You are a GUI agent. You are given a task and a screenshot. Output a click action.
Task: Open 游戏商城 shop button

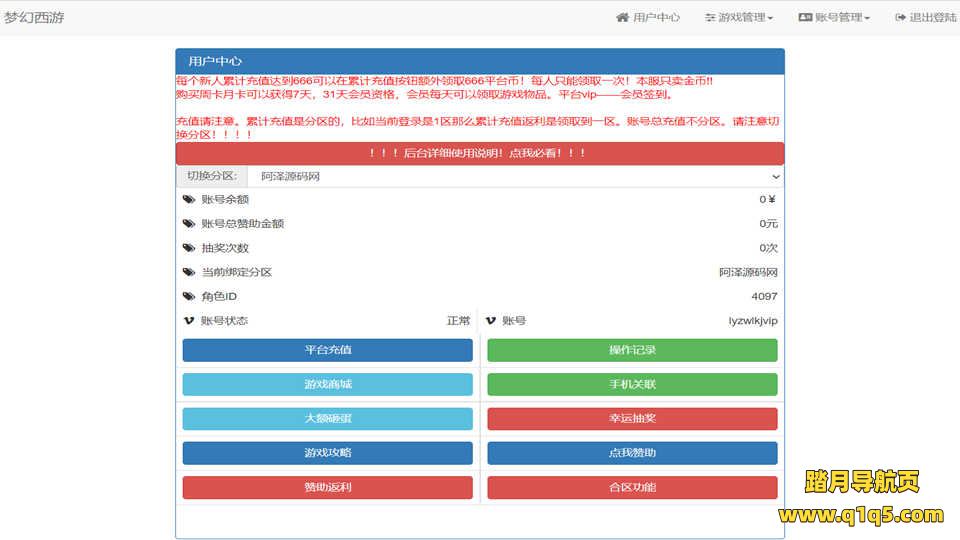point(327,385)
